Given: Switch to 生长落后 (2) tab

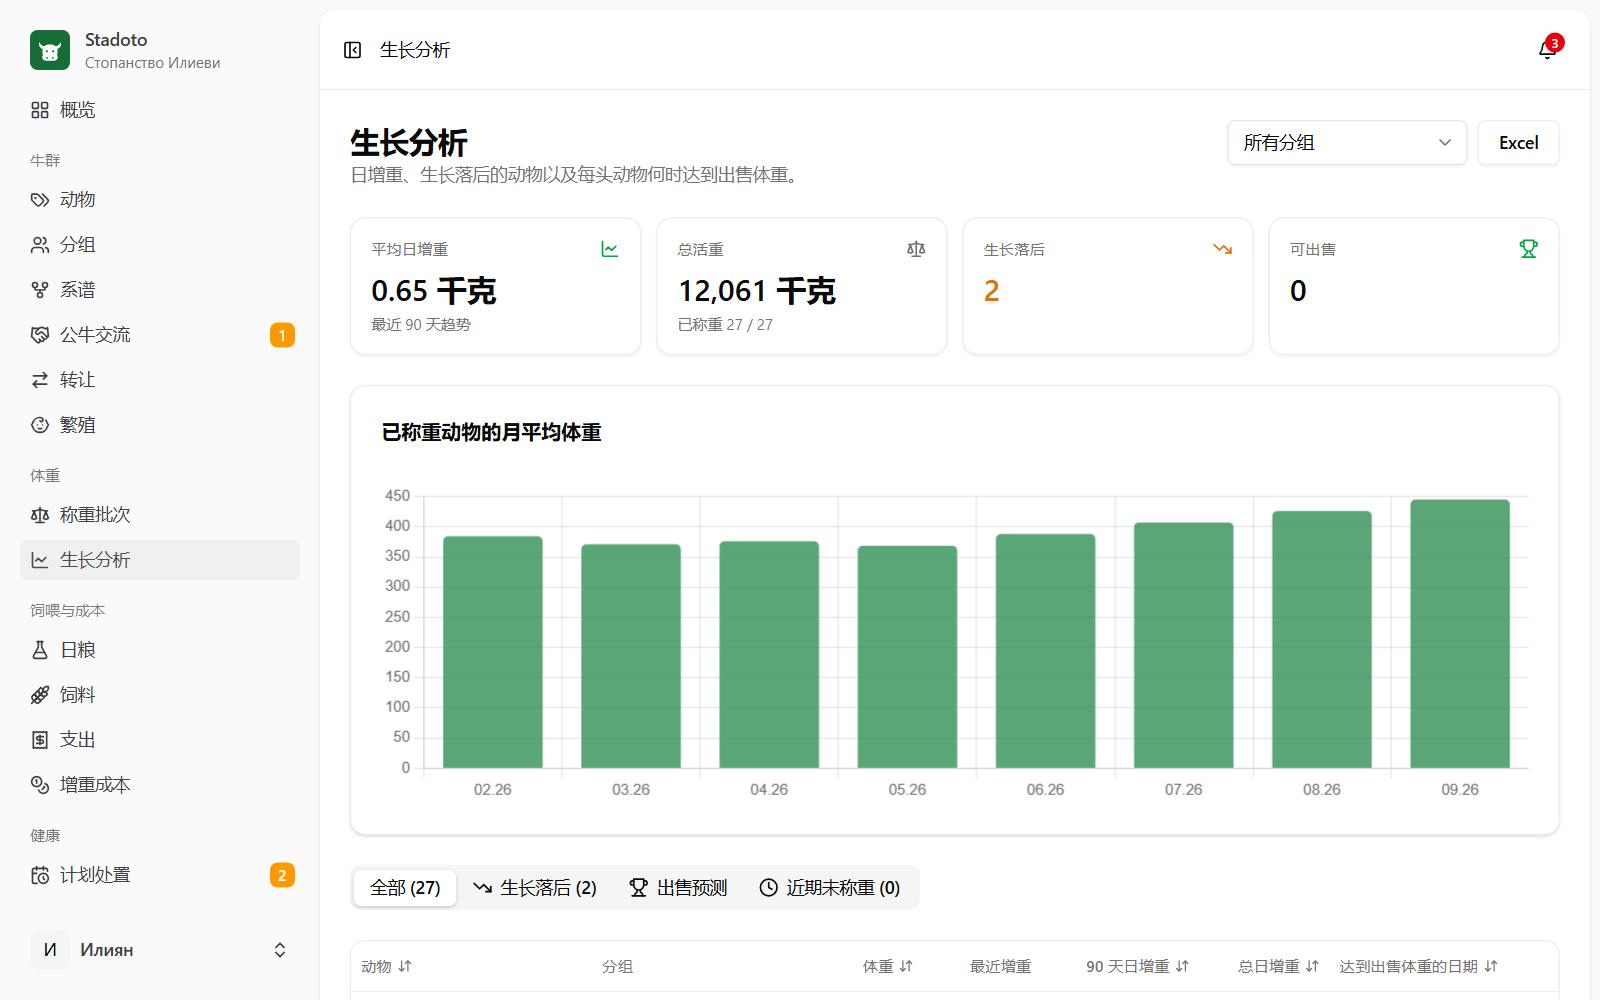Looking at the screenshot, I should click(x=535, y=888).
